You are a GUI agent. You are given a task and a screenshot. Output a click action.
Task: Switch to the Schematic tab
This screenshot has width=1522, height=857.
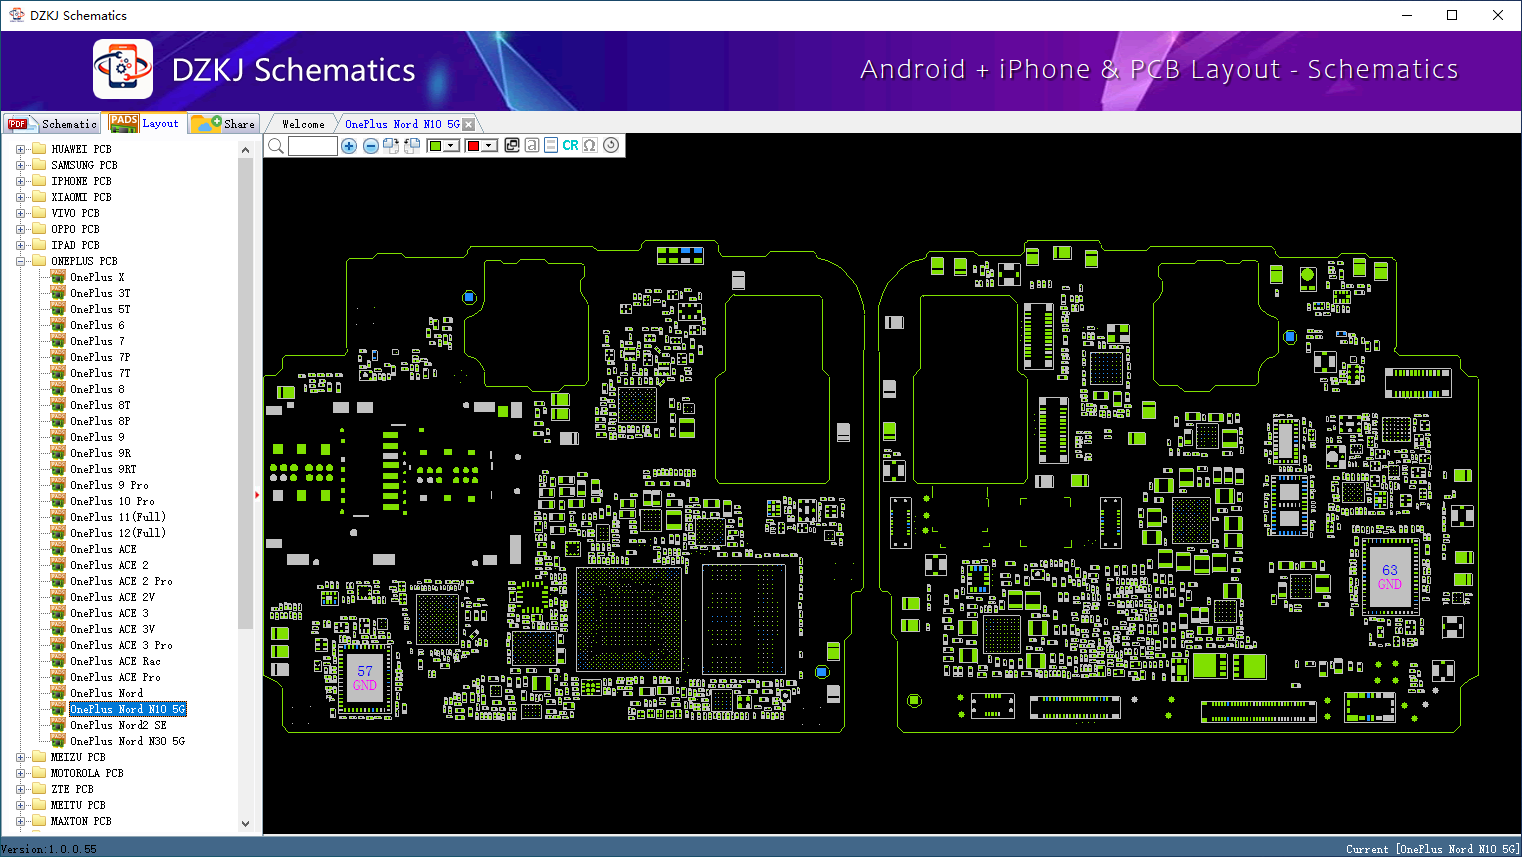pyautogui.click(x=53, y=124)
